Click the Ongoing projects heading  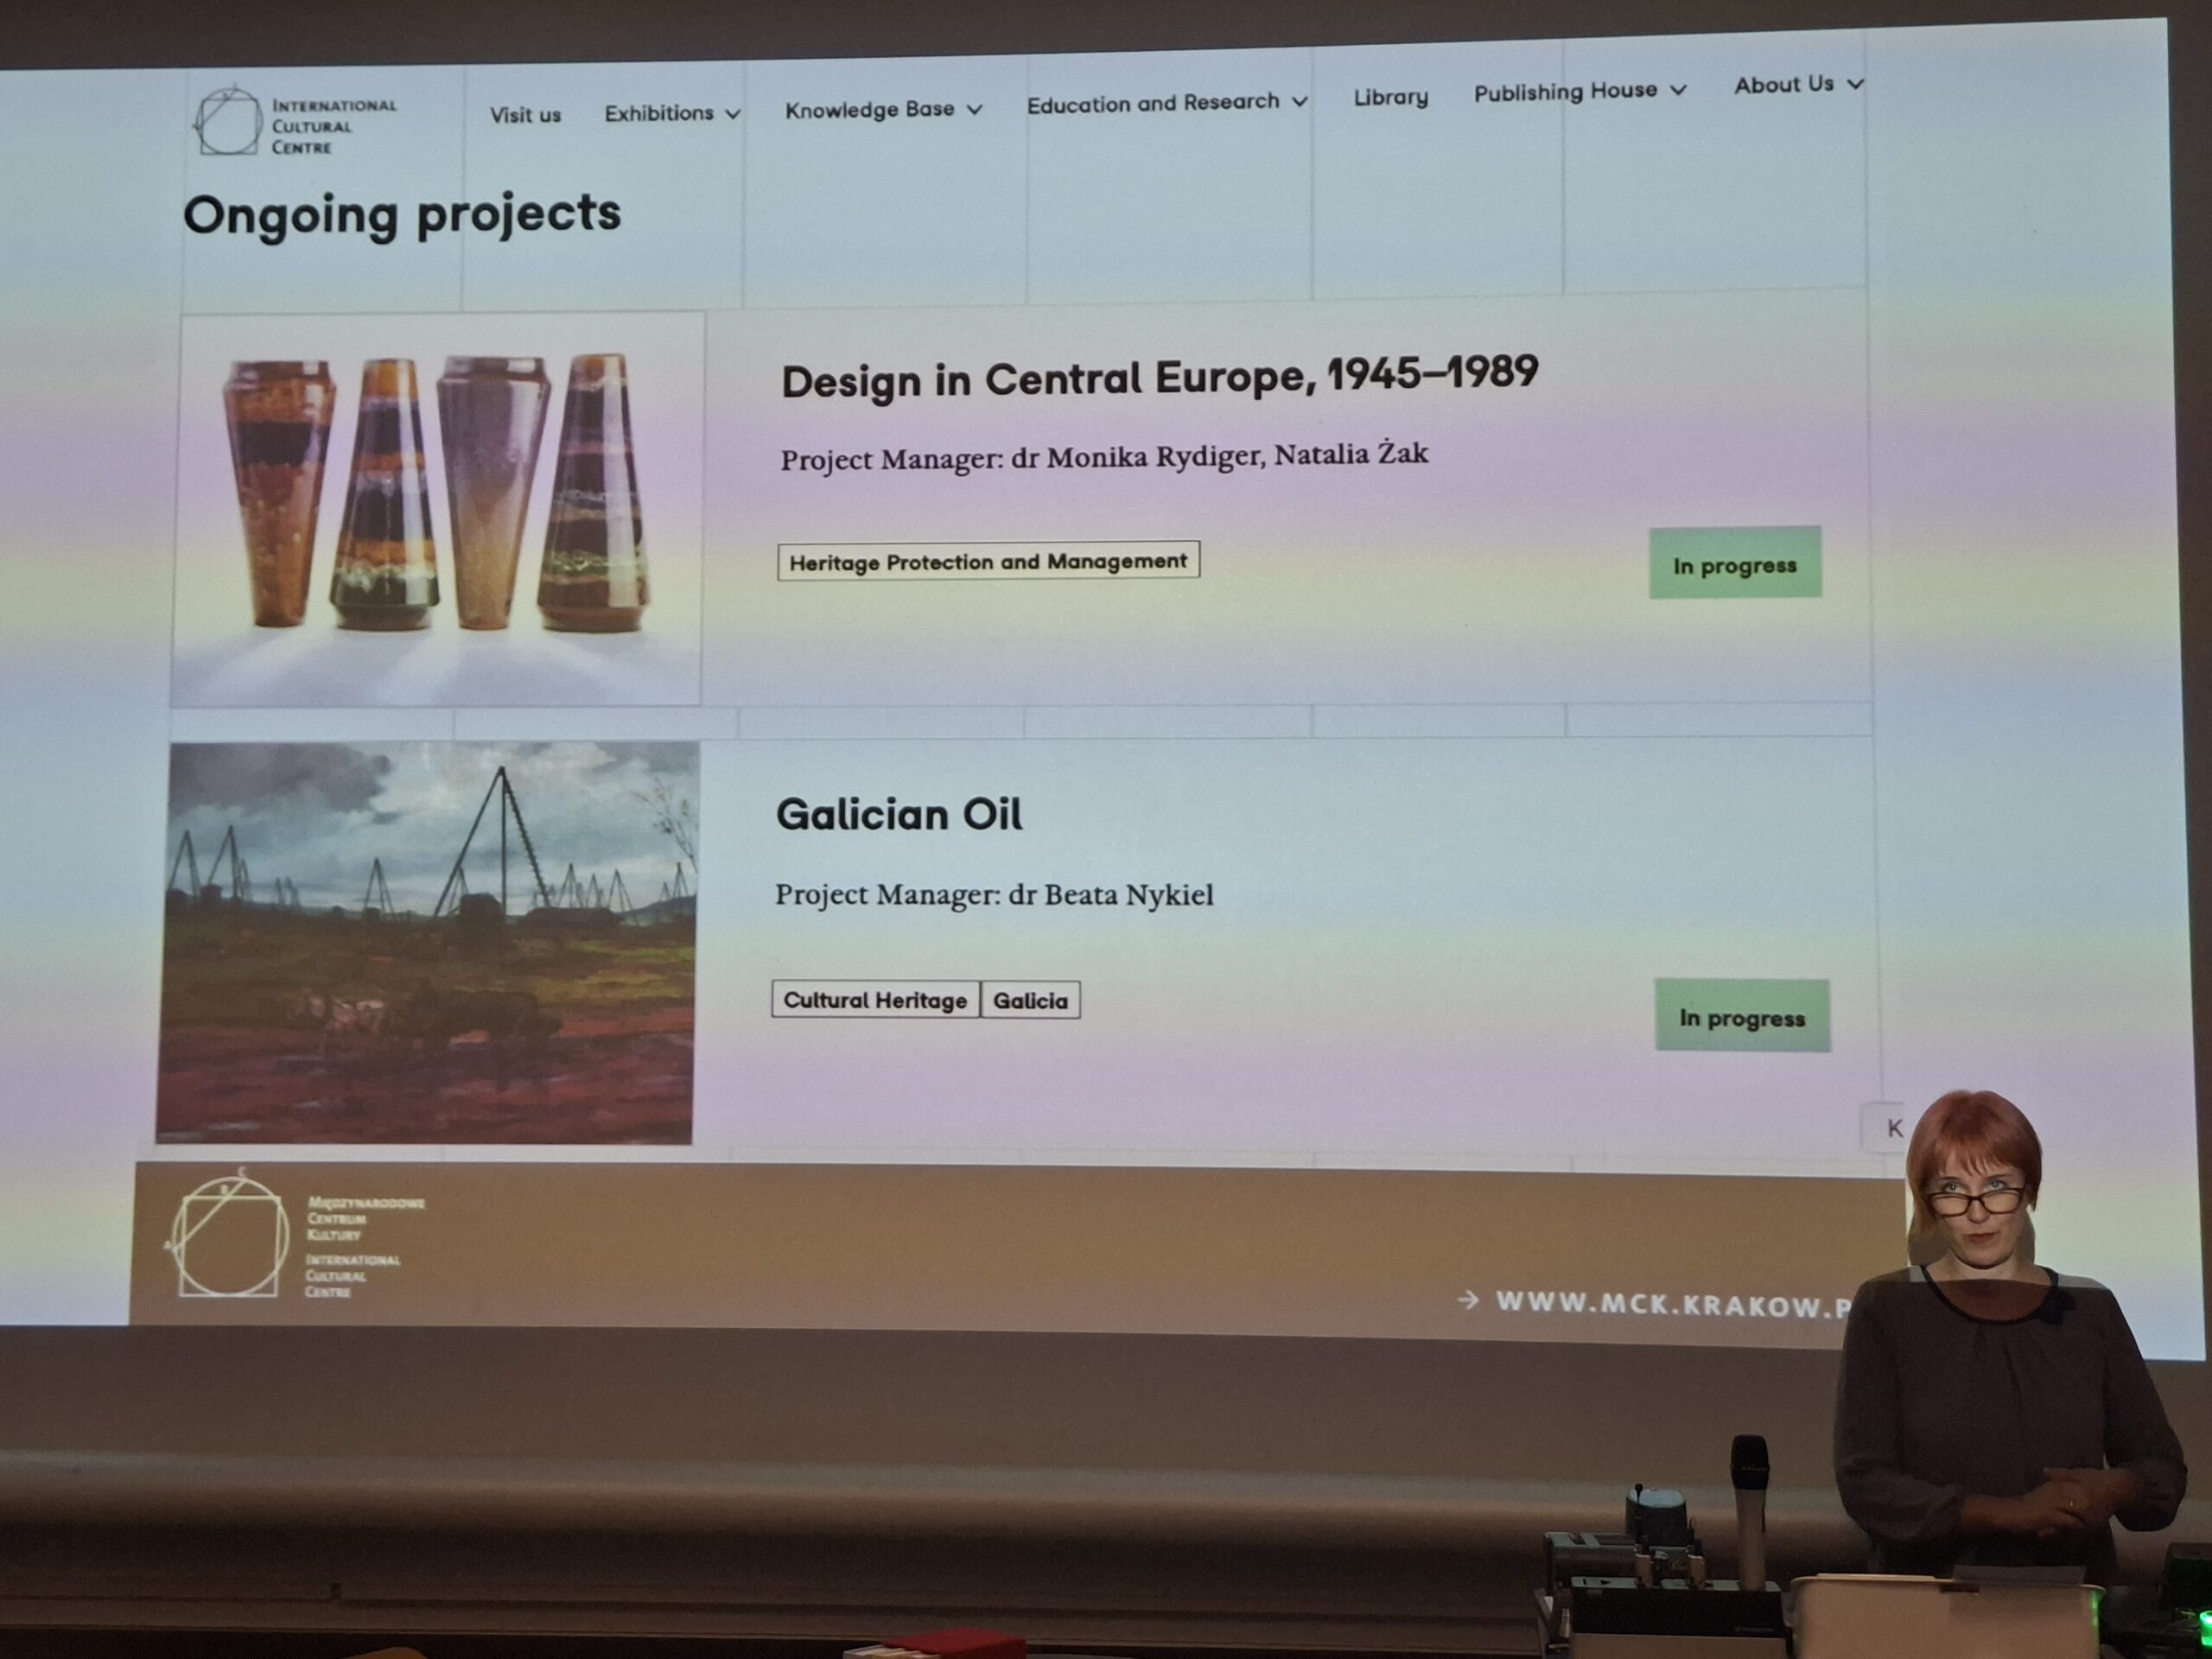(402, 215)
